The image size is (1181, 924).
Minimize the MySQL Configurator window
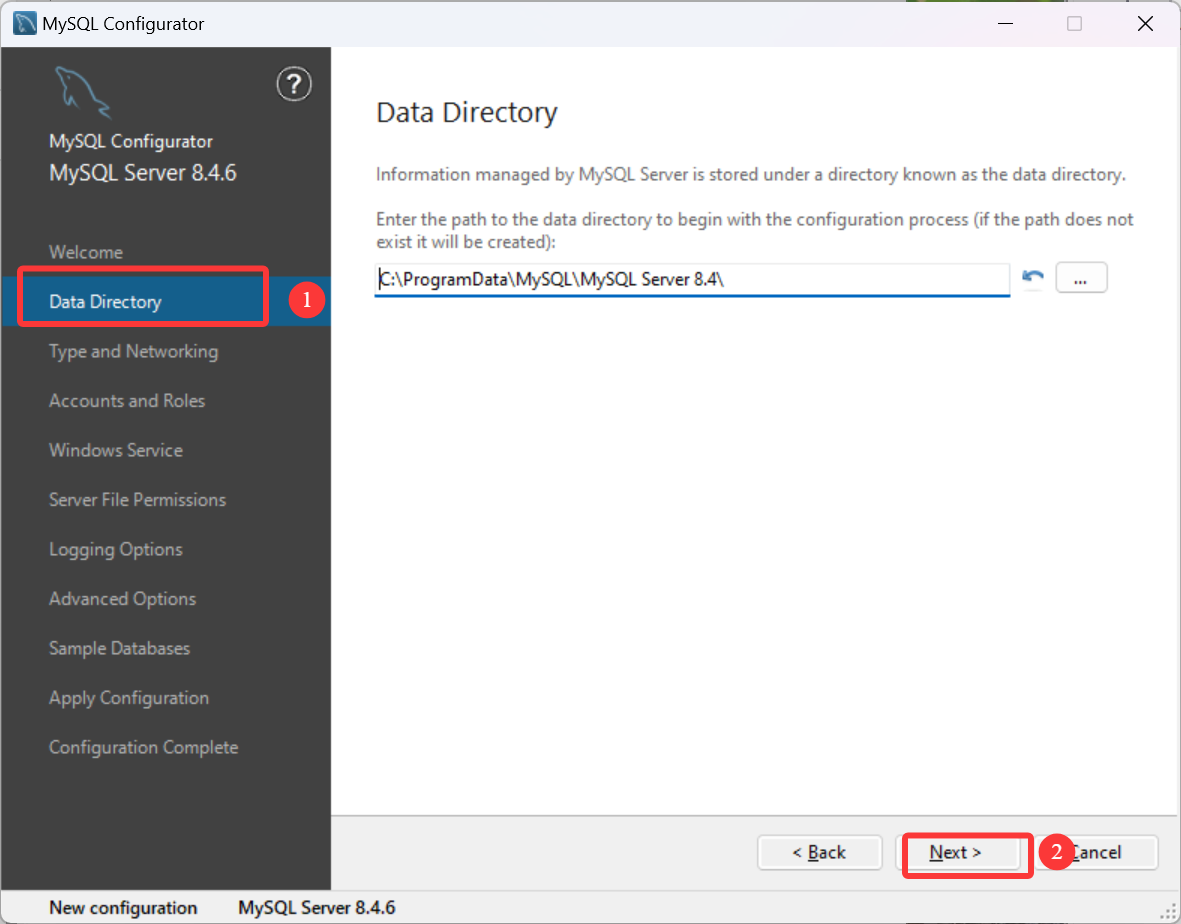[1005, 23]
